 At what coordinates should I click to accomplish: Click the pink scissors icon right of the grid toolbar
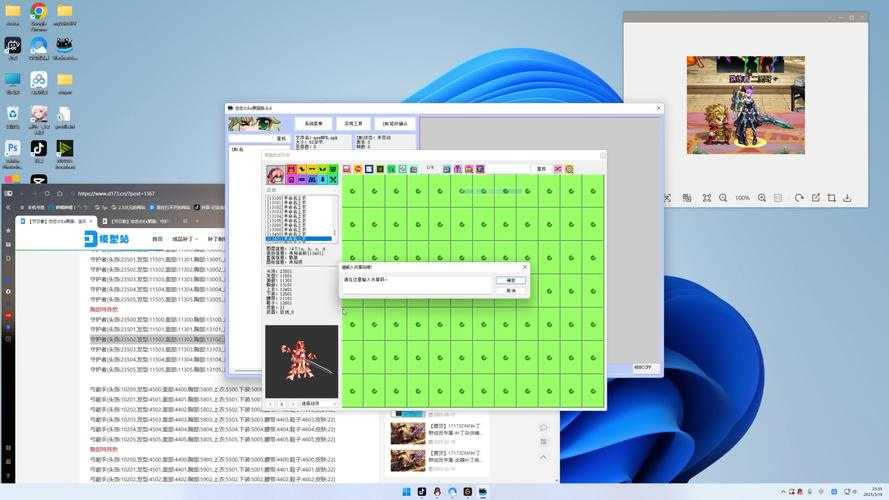point(558,169)
